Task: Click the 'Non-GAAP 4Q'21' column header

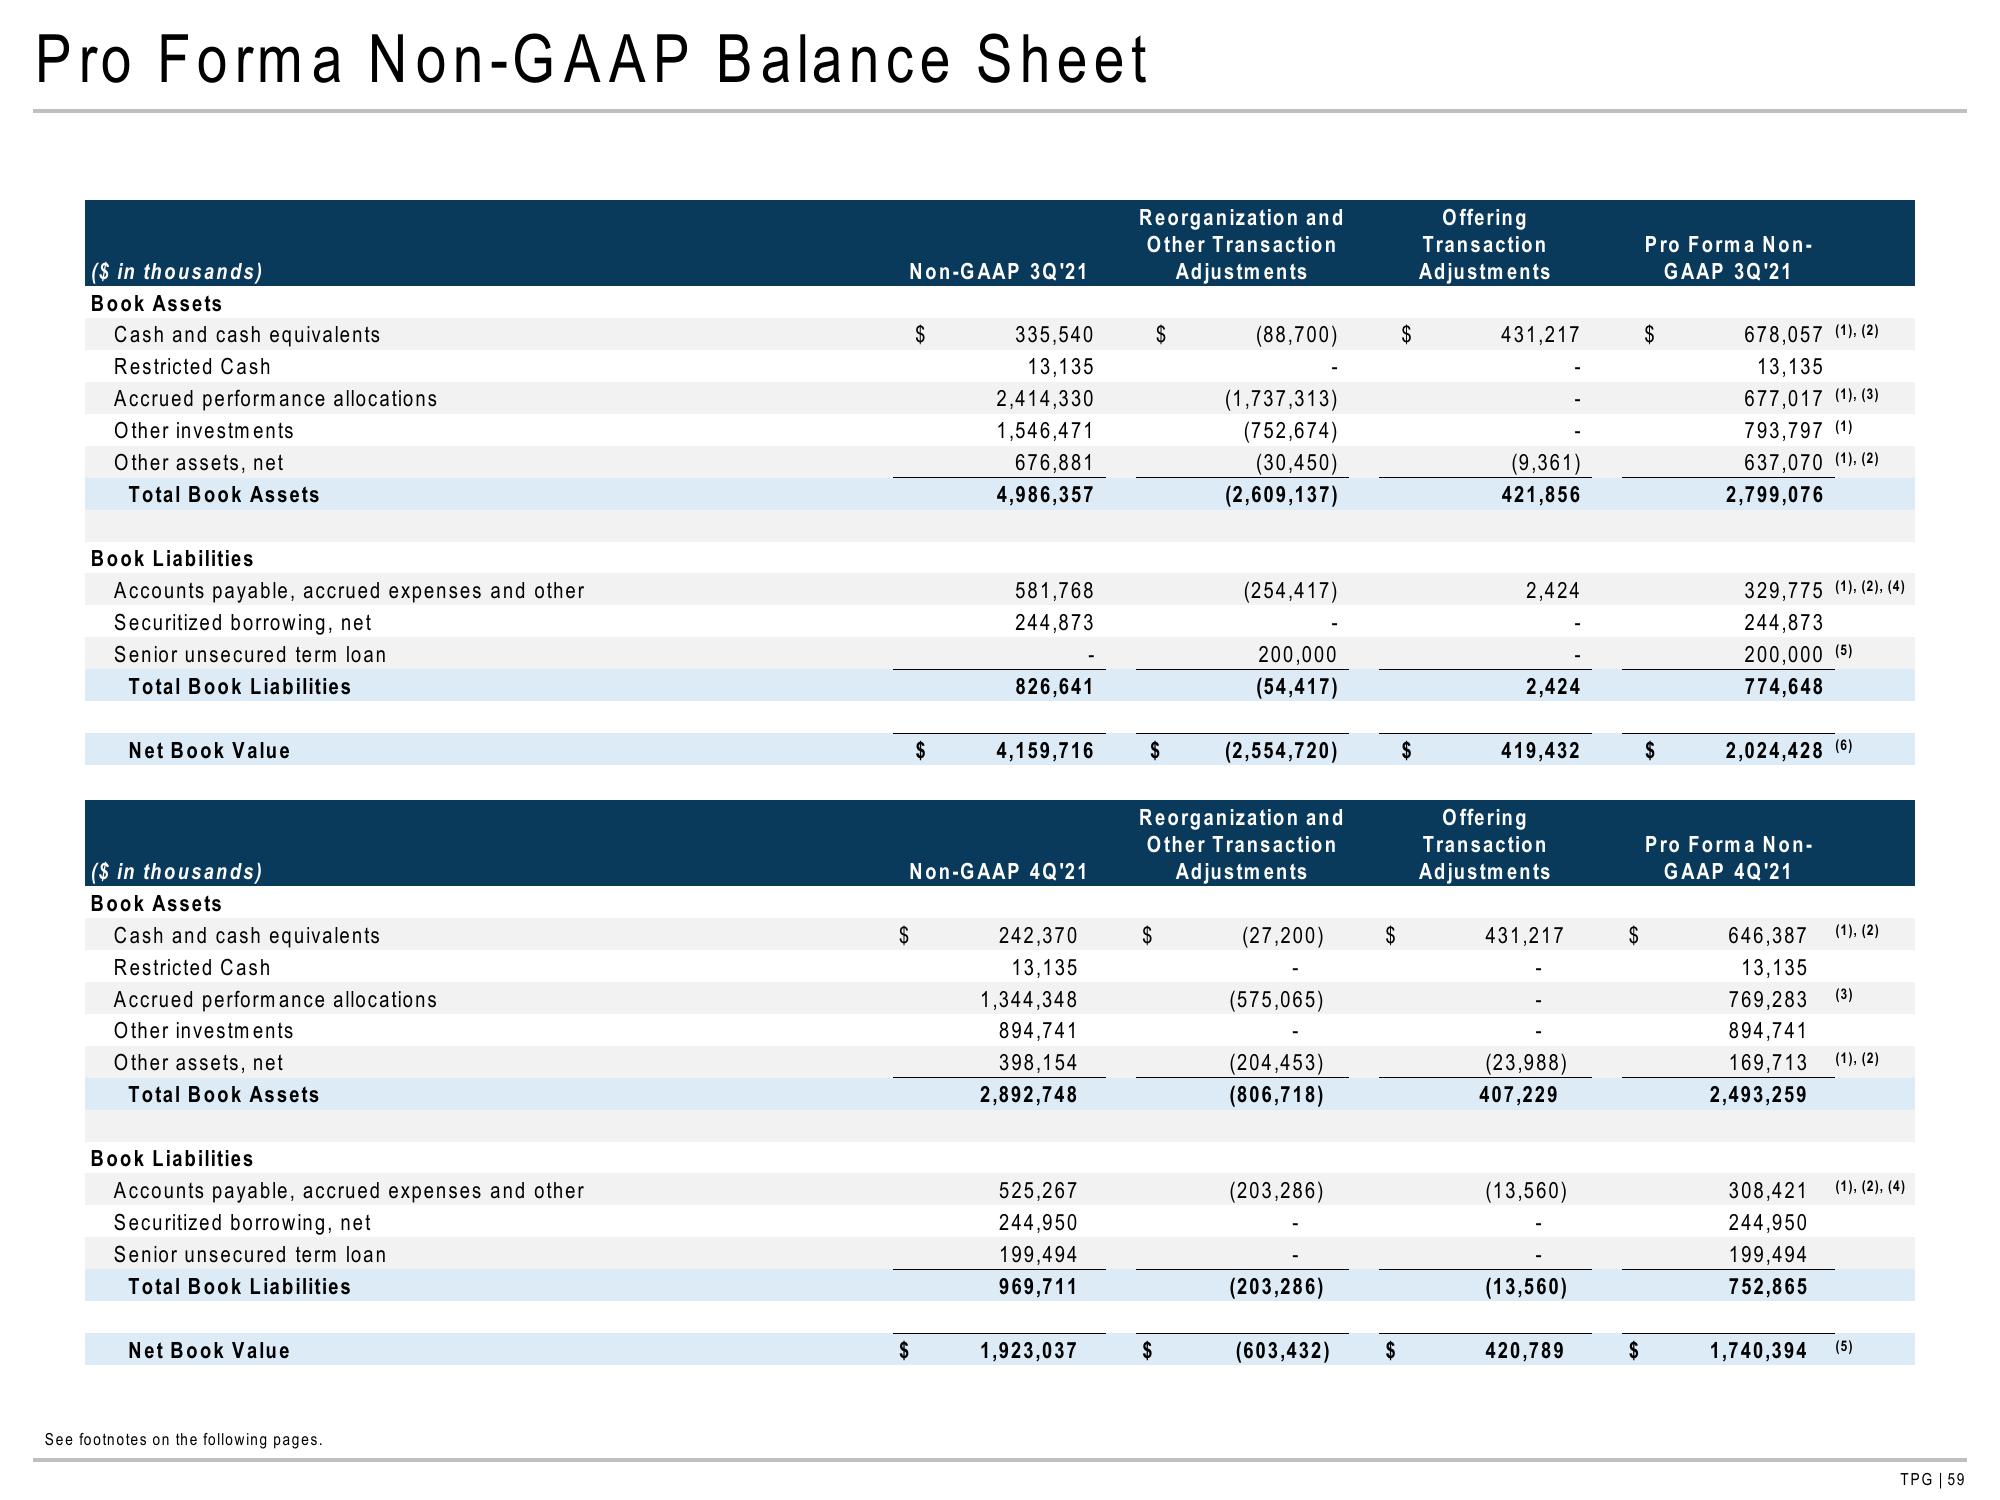Action: tap(998, 872)
